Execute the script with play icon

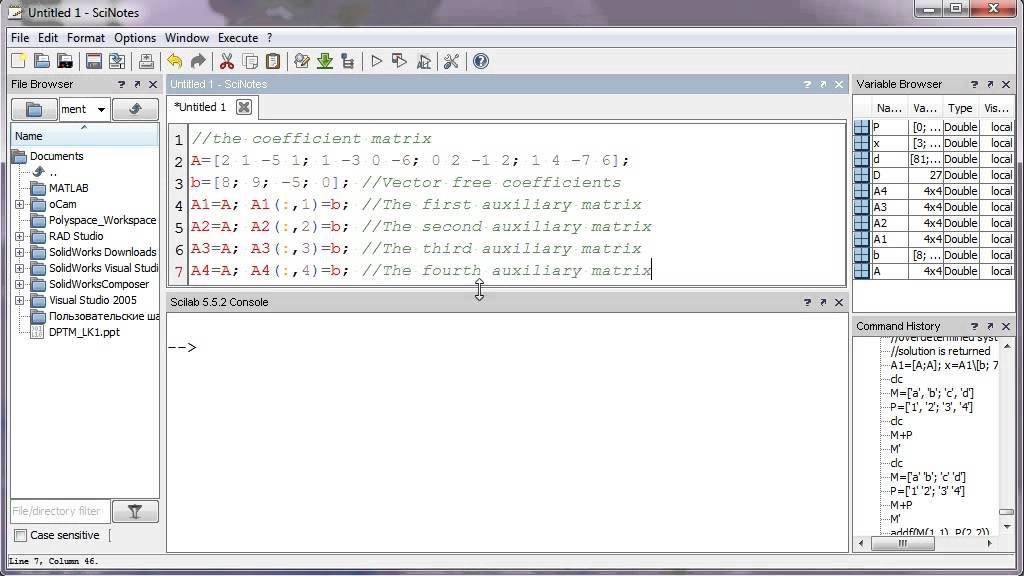(376, 61)
